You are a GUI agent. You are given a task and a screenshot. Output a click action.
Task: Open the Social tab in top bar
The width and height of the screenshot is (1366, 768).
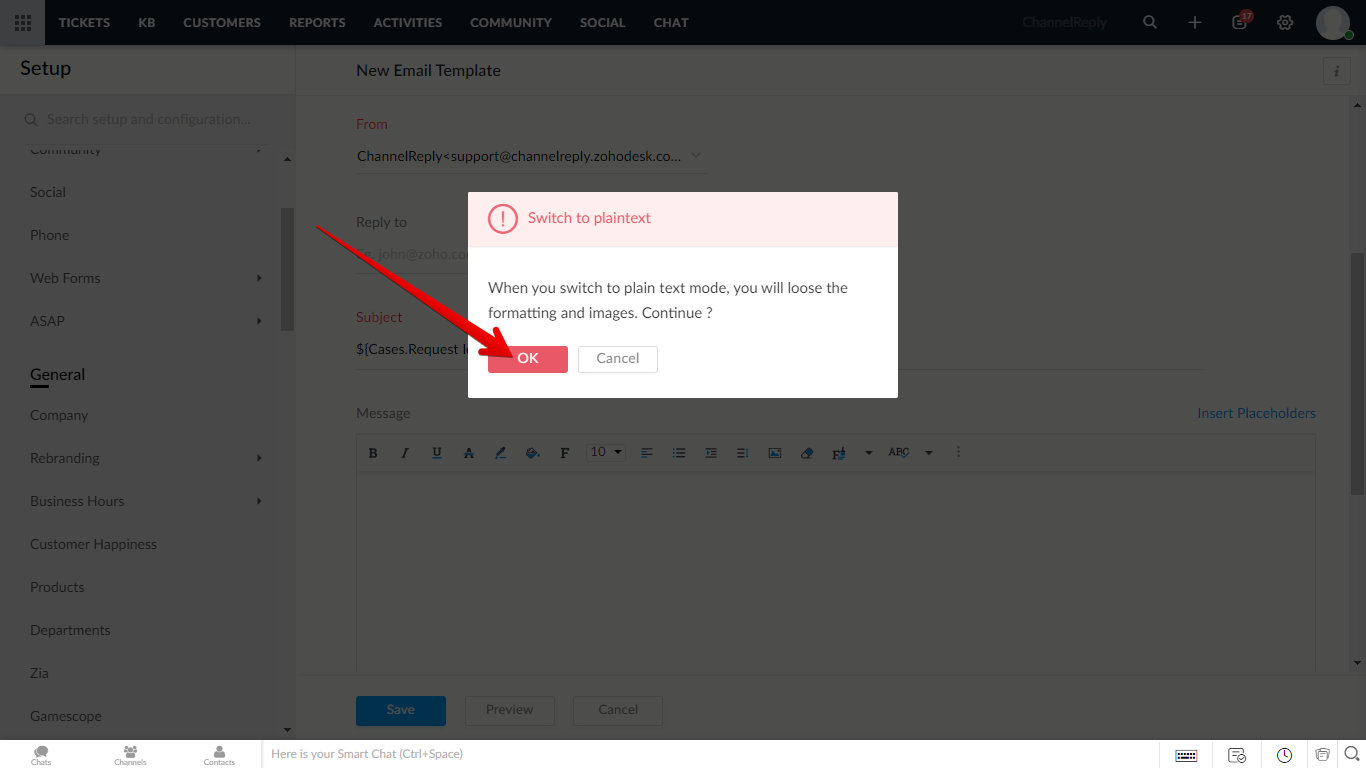point(601,22)
